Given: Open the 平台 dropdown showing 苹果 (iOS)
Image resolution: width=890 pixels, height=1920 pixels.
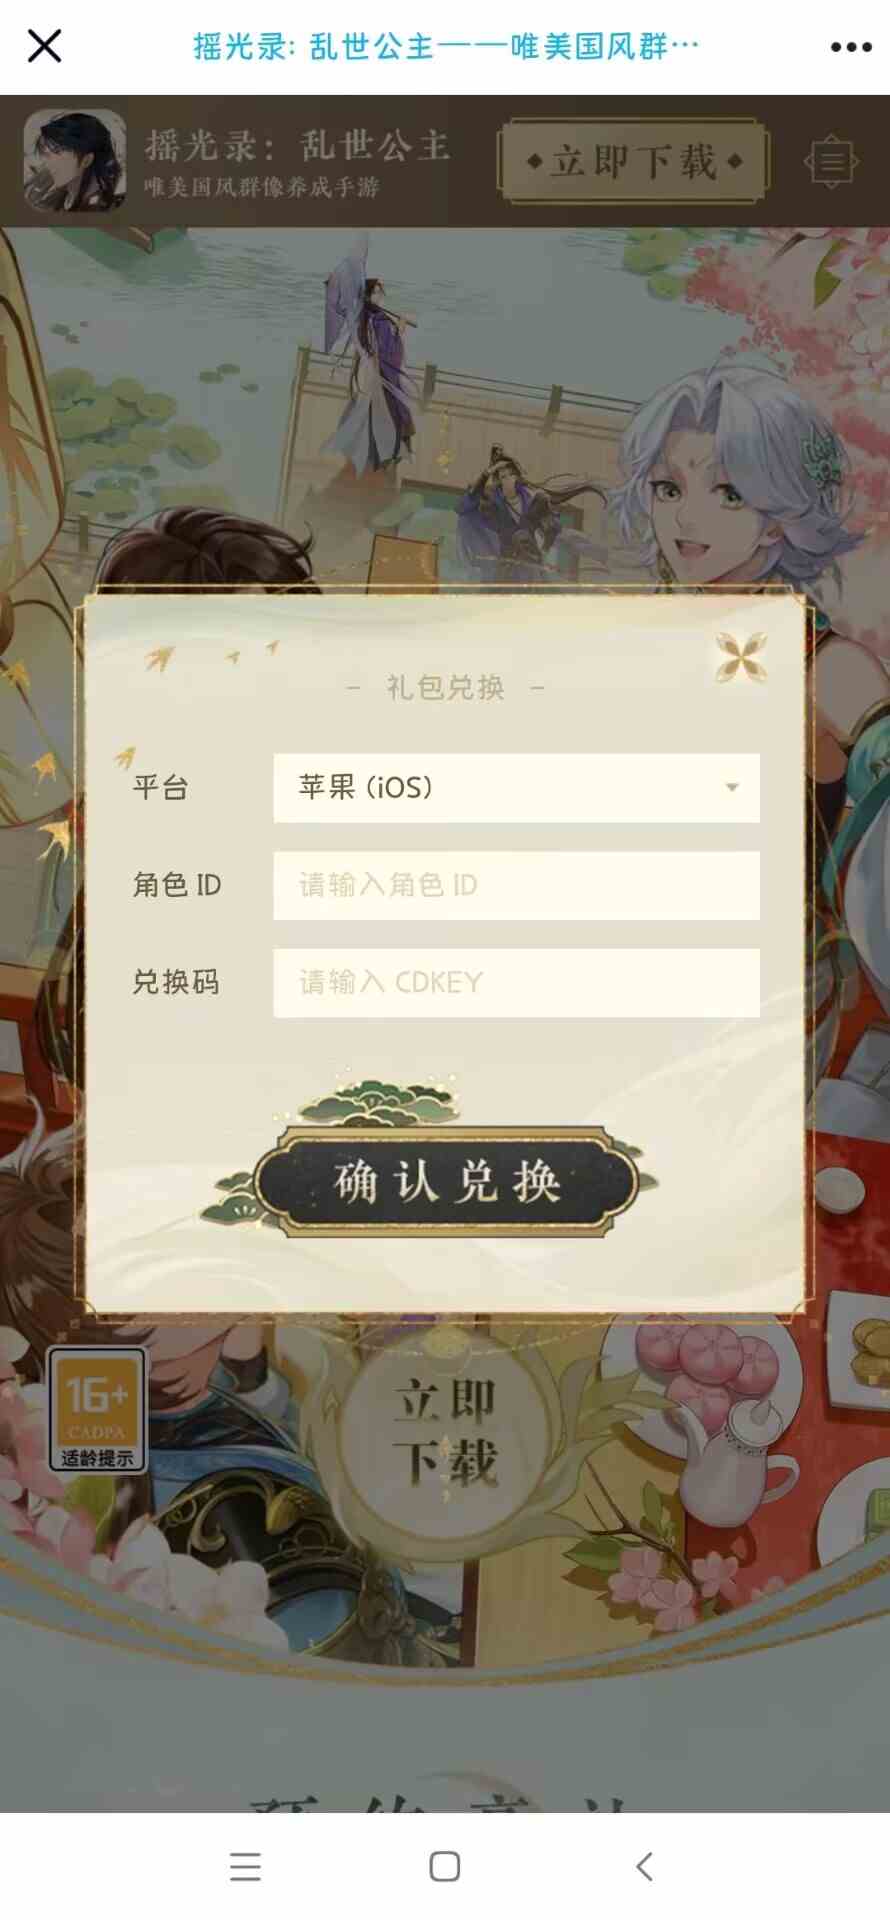Looking at the screenshot, I should pos(516,788).
